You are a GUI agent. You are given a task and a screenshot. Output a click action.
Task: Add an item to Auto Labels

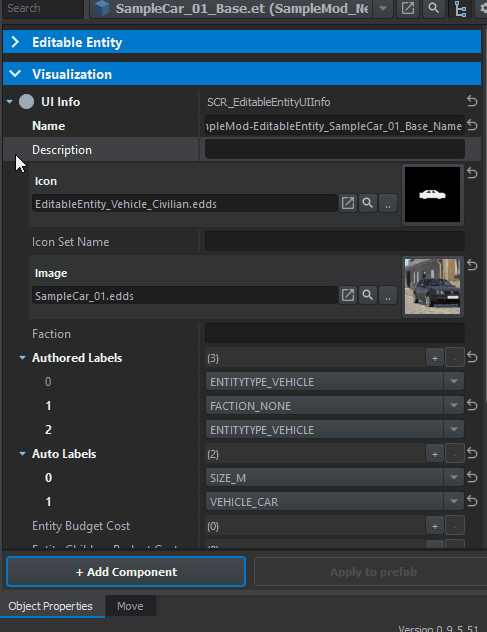point(435,454)
